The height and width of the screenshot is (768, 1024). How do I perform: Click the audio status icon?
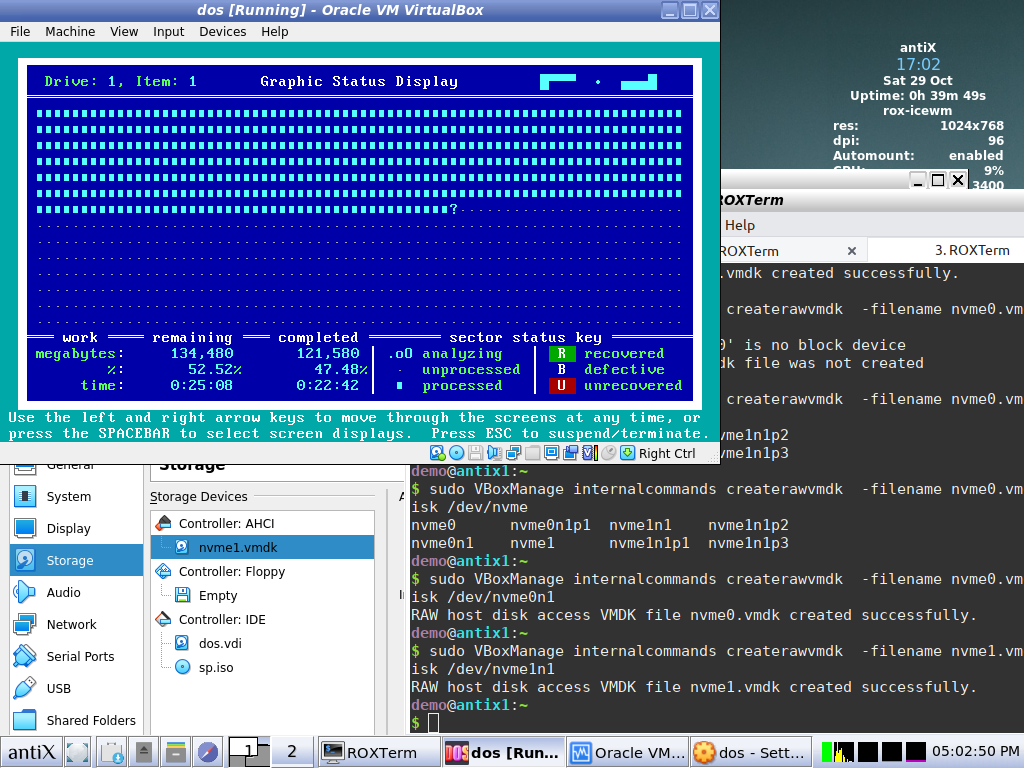tap(494, 452)
